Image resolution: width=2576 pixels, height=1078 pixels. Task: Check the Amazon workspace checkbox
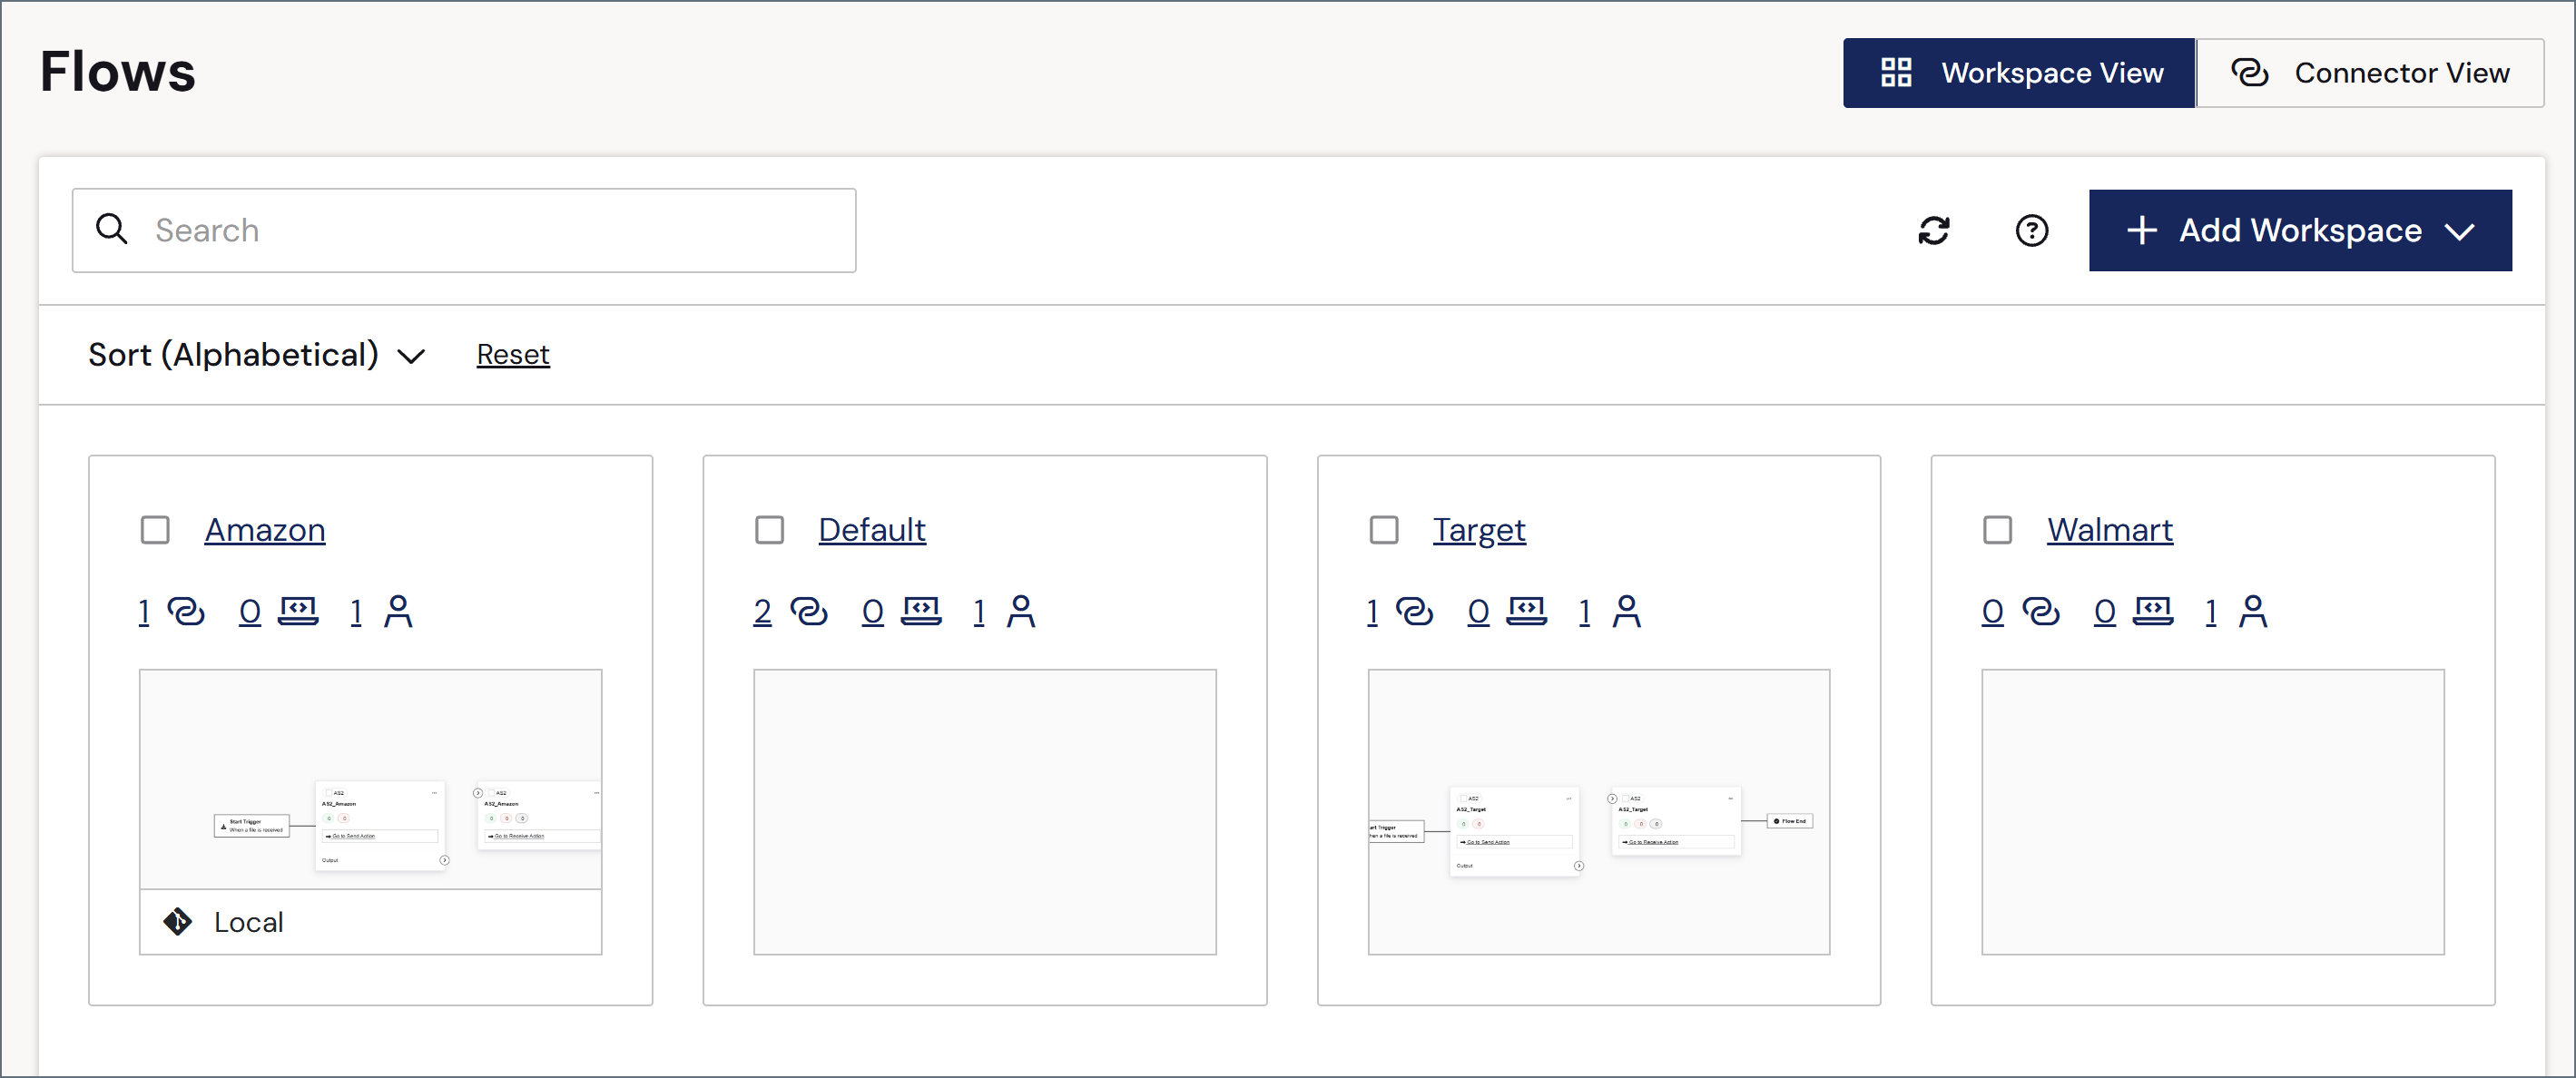click(x=155, y=530)
